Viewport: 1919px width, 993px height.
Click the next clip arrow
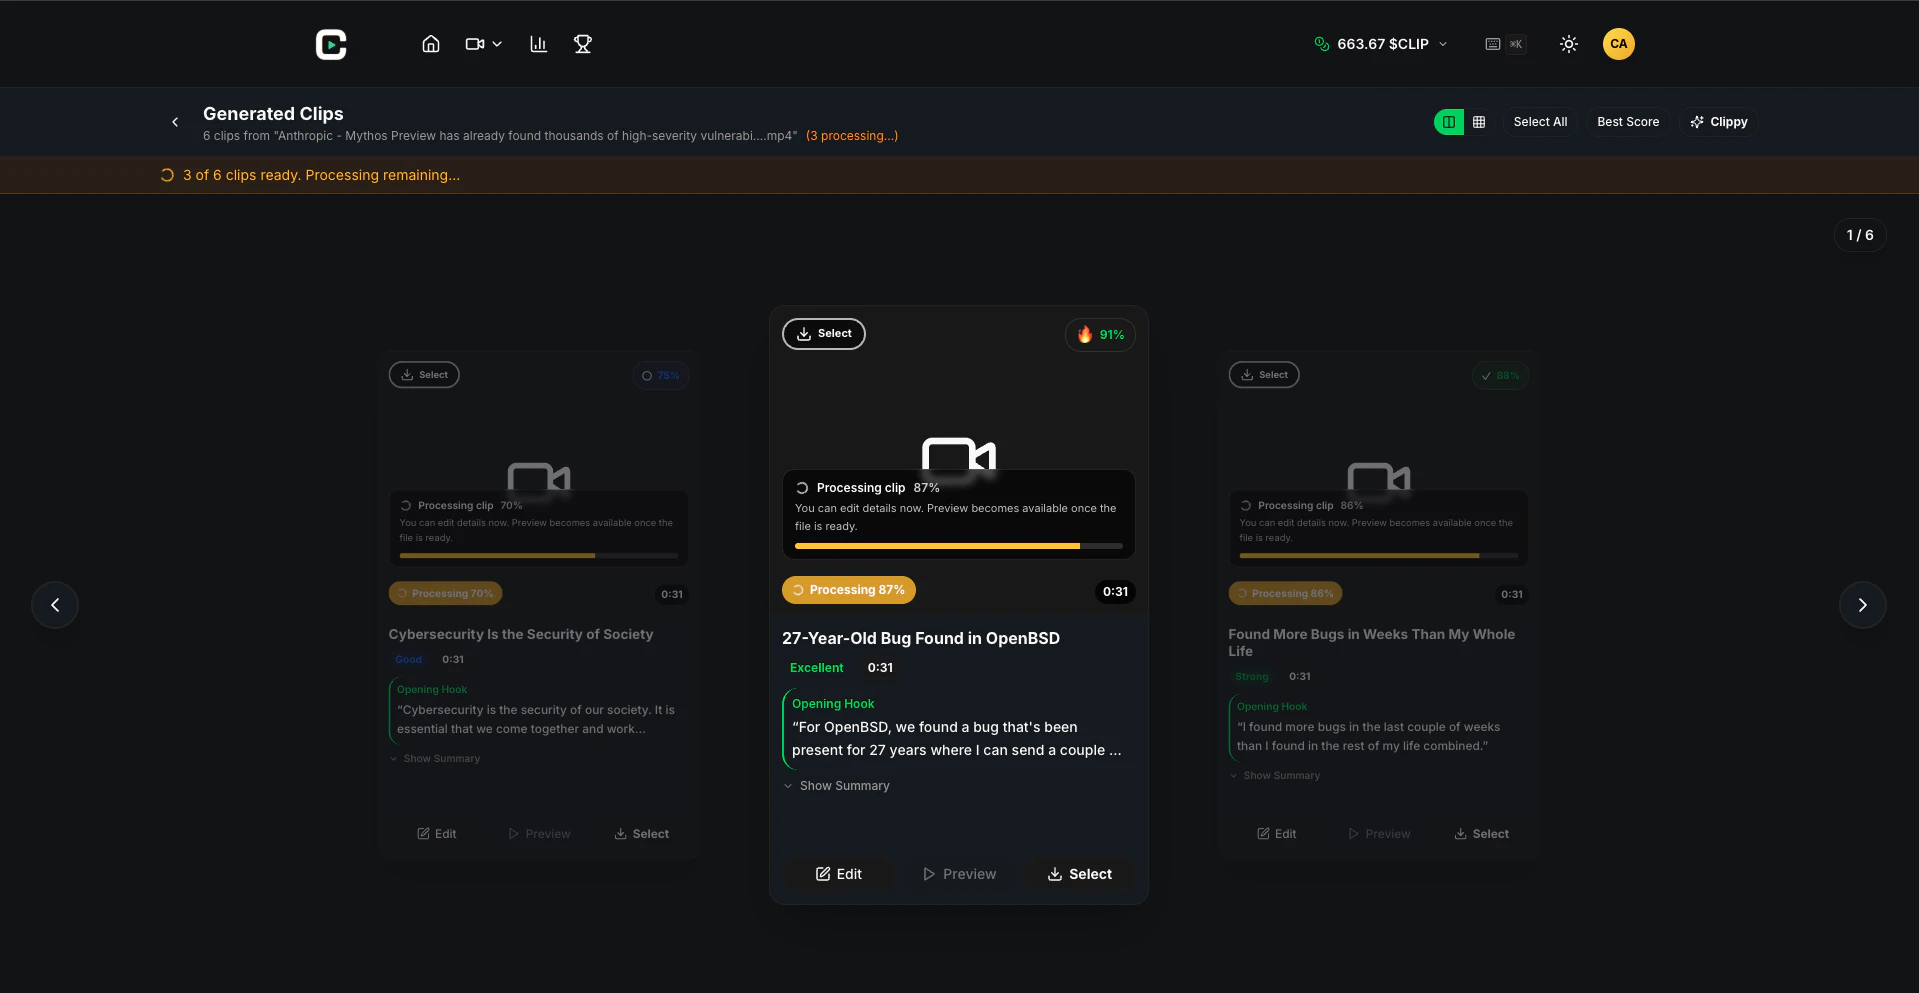[1862, 604]
